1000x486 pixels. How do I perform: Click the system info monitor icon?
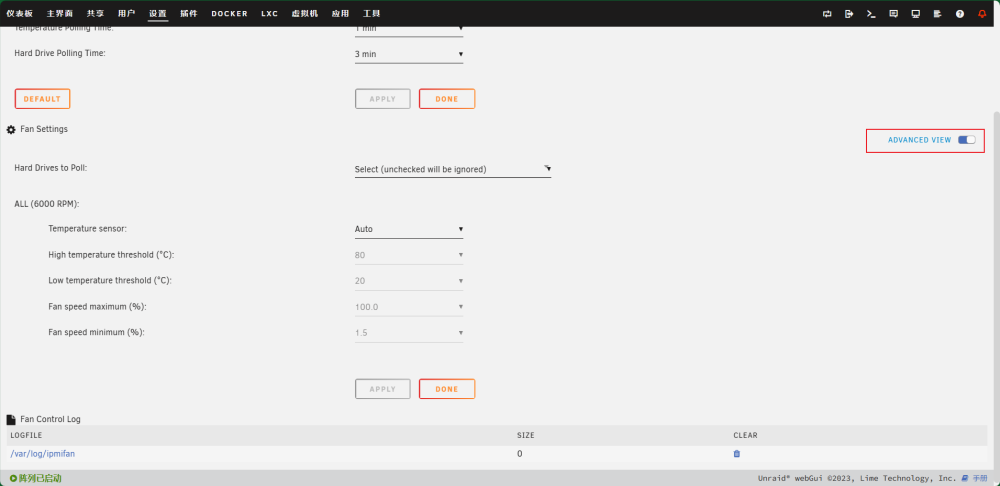tap(916, 13)
